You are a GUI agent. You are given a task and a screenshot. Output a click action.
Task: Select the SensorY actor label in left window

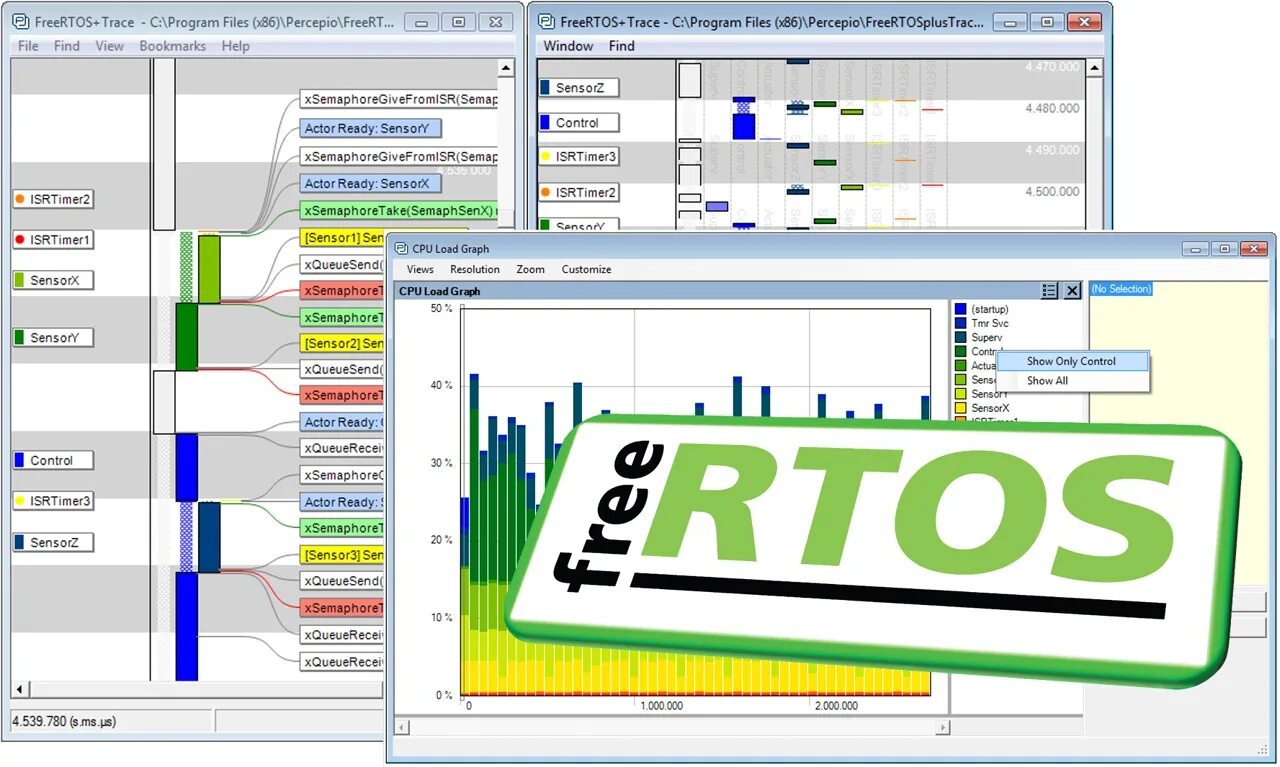[x=54, y=338]
